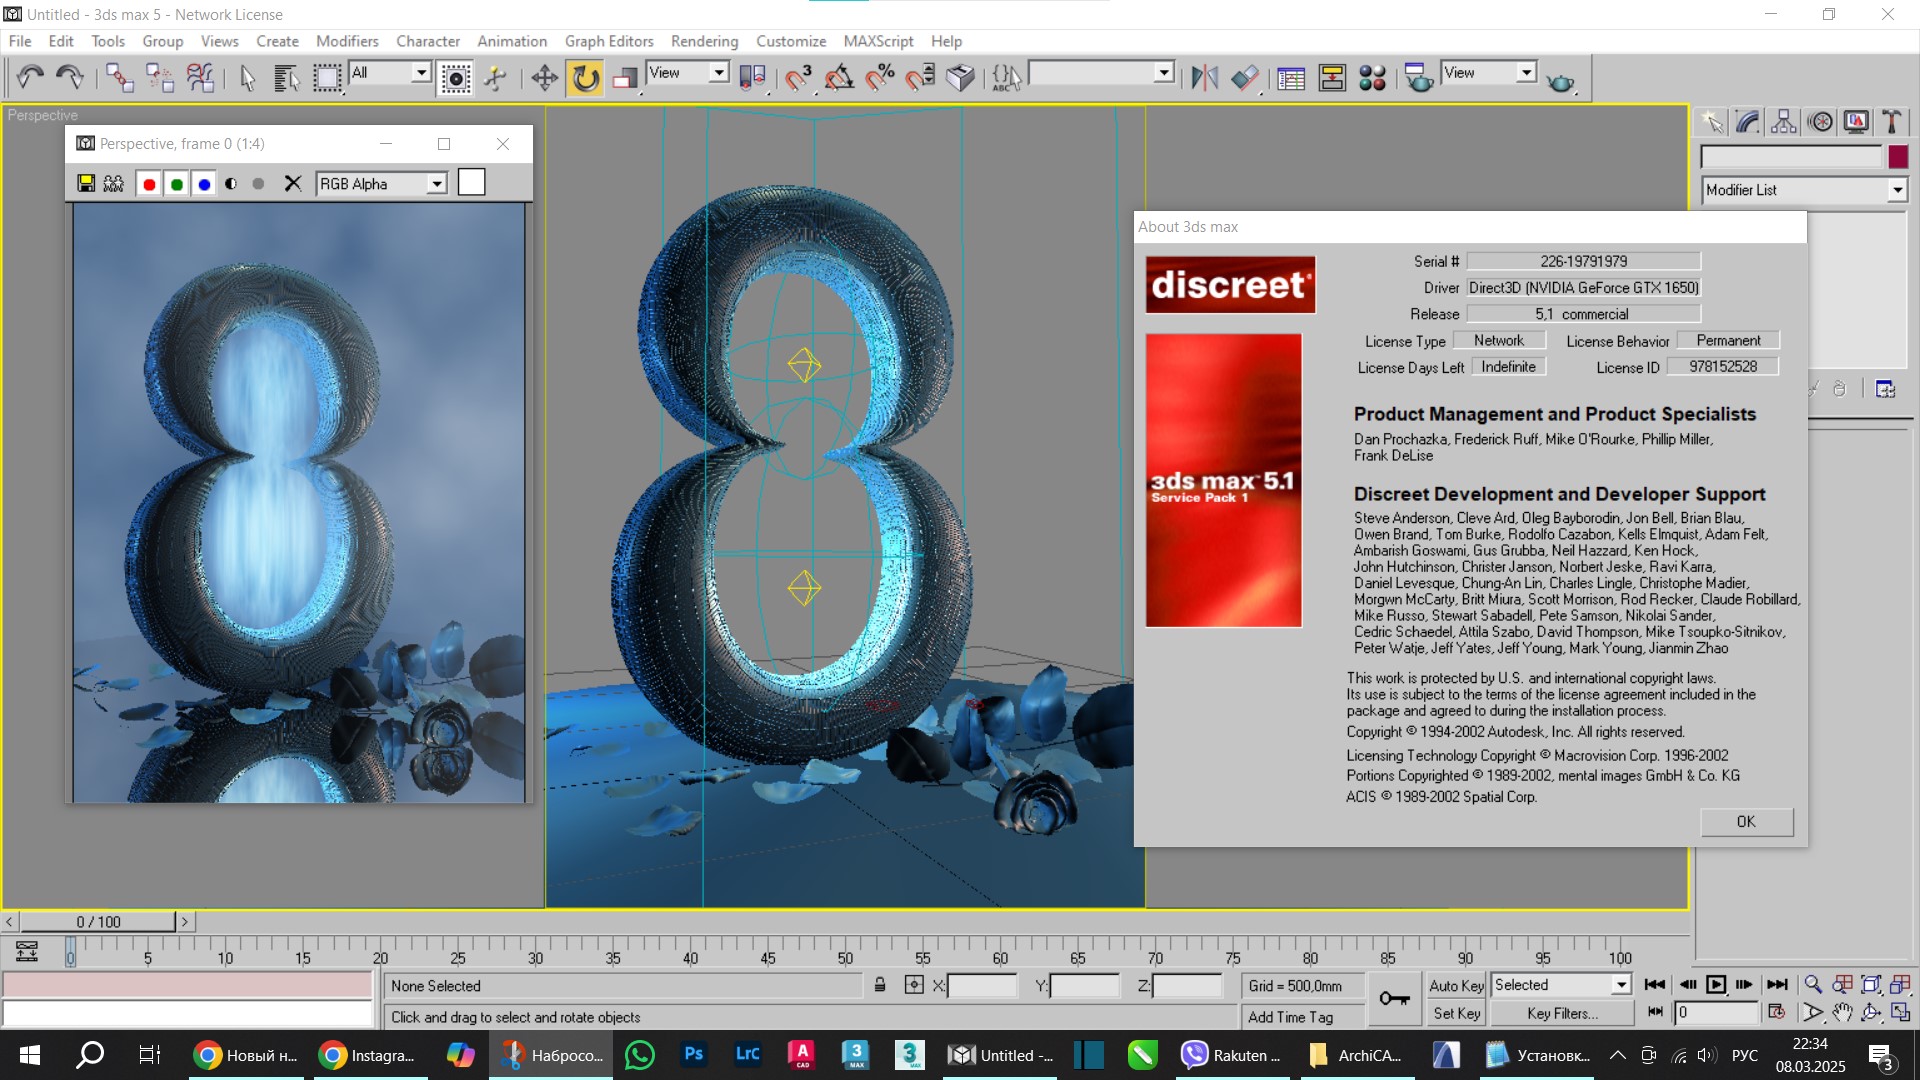Open the Rendering menu
The image size is (1920, 1080).
click(x=704, y=41)
